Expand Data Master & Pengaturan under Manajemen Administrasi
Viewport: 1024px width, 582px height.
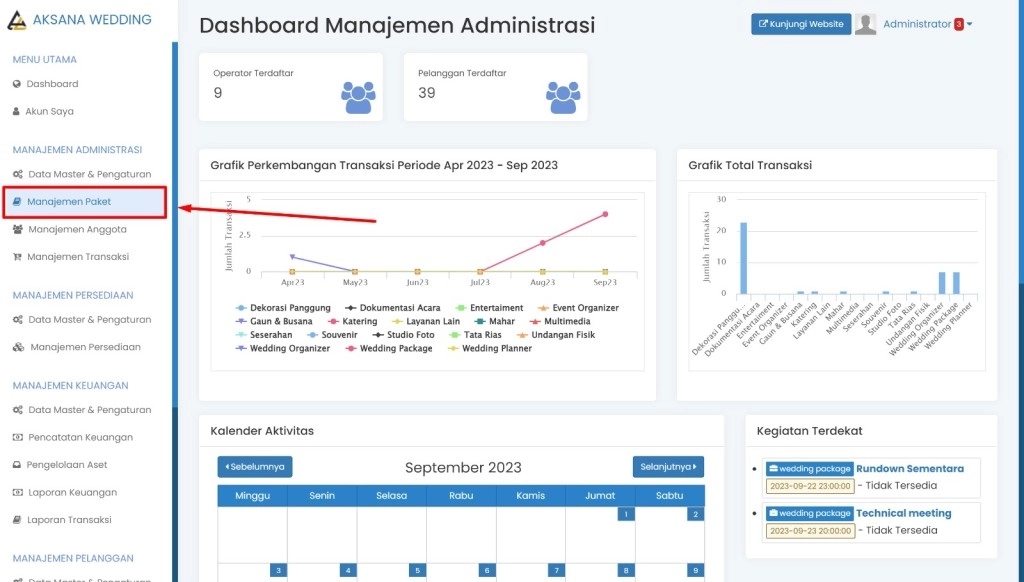pos(89,174)
